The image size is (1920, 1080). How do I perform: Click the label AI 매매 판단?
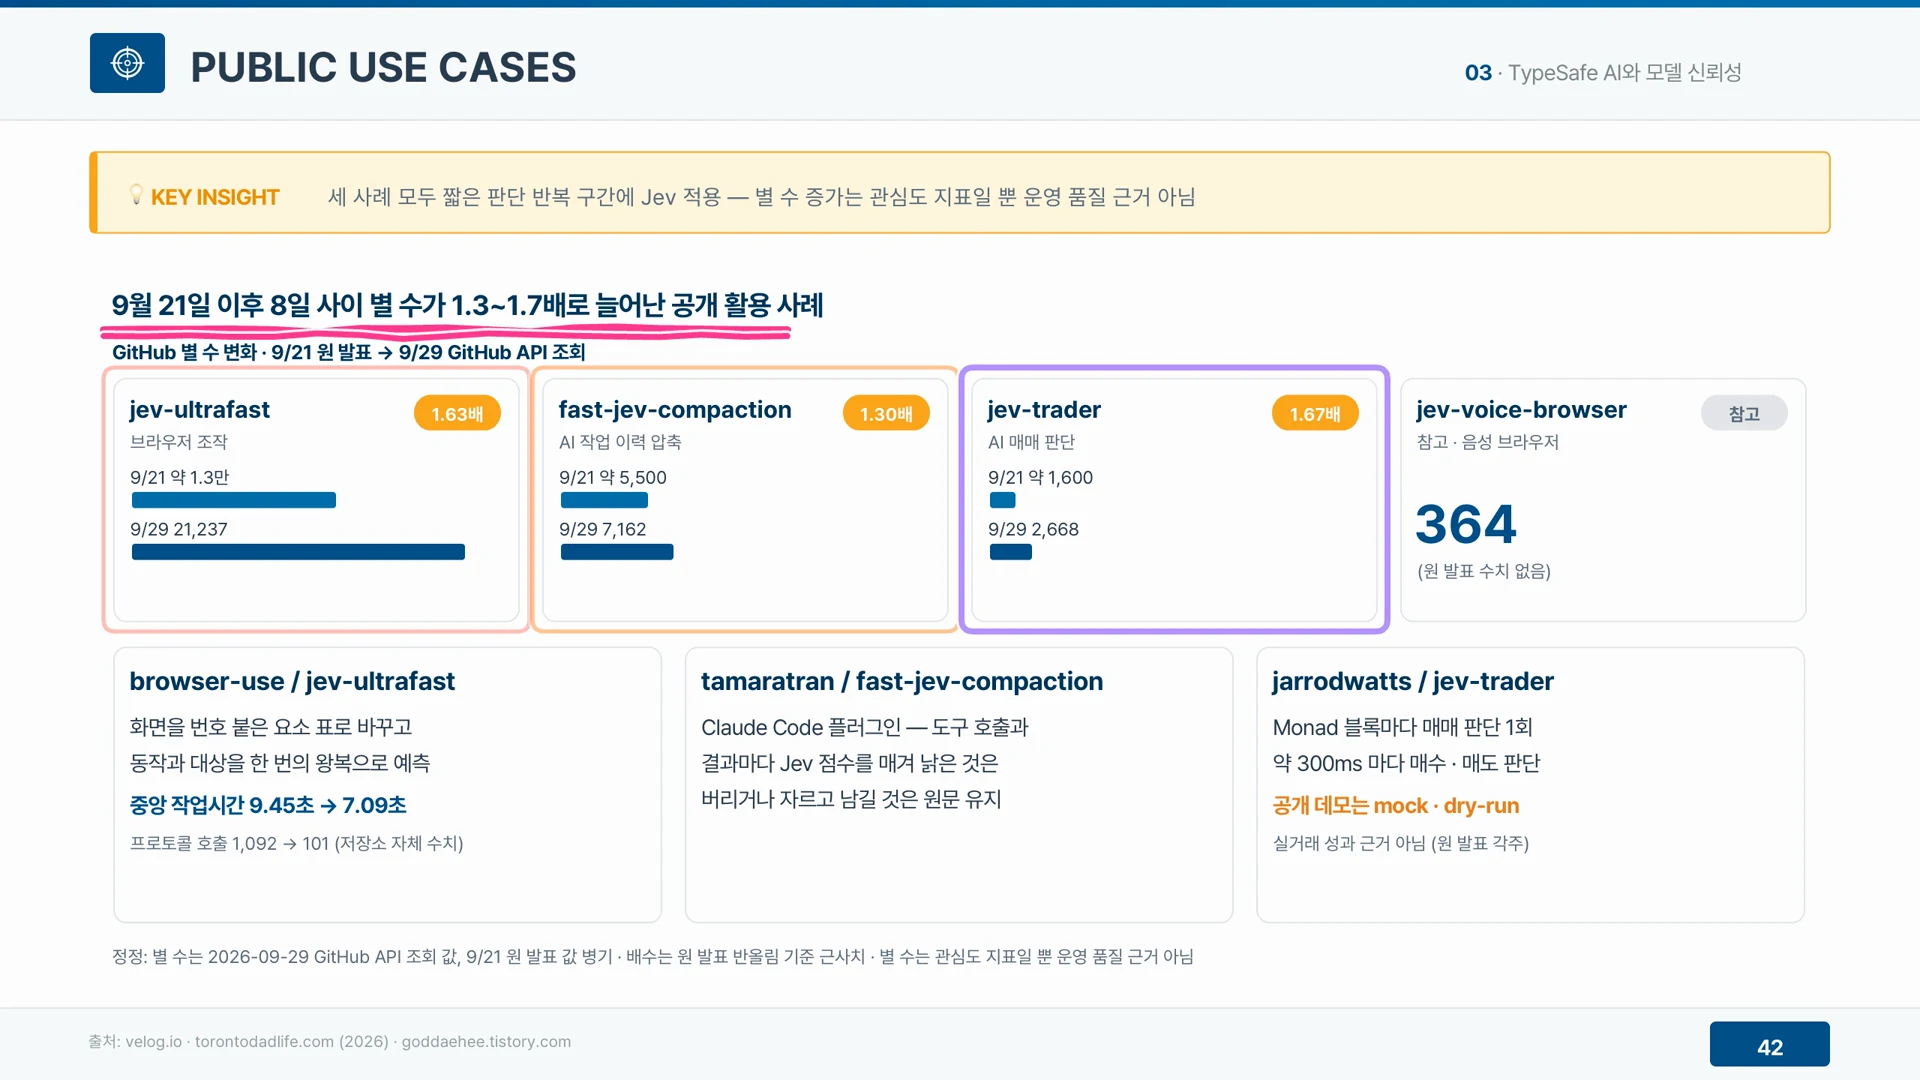coord(1031,442)
